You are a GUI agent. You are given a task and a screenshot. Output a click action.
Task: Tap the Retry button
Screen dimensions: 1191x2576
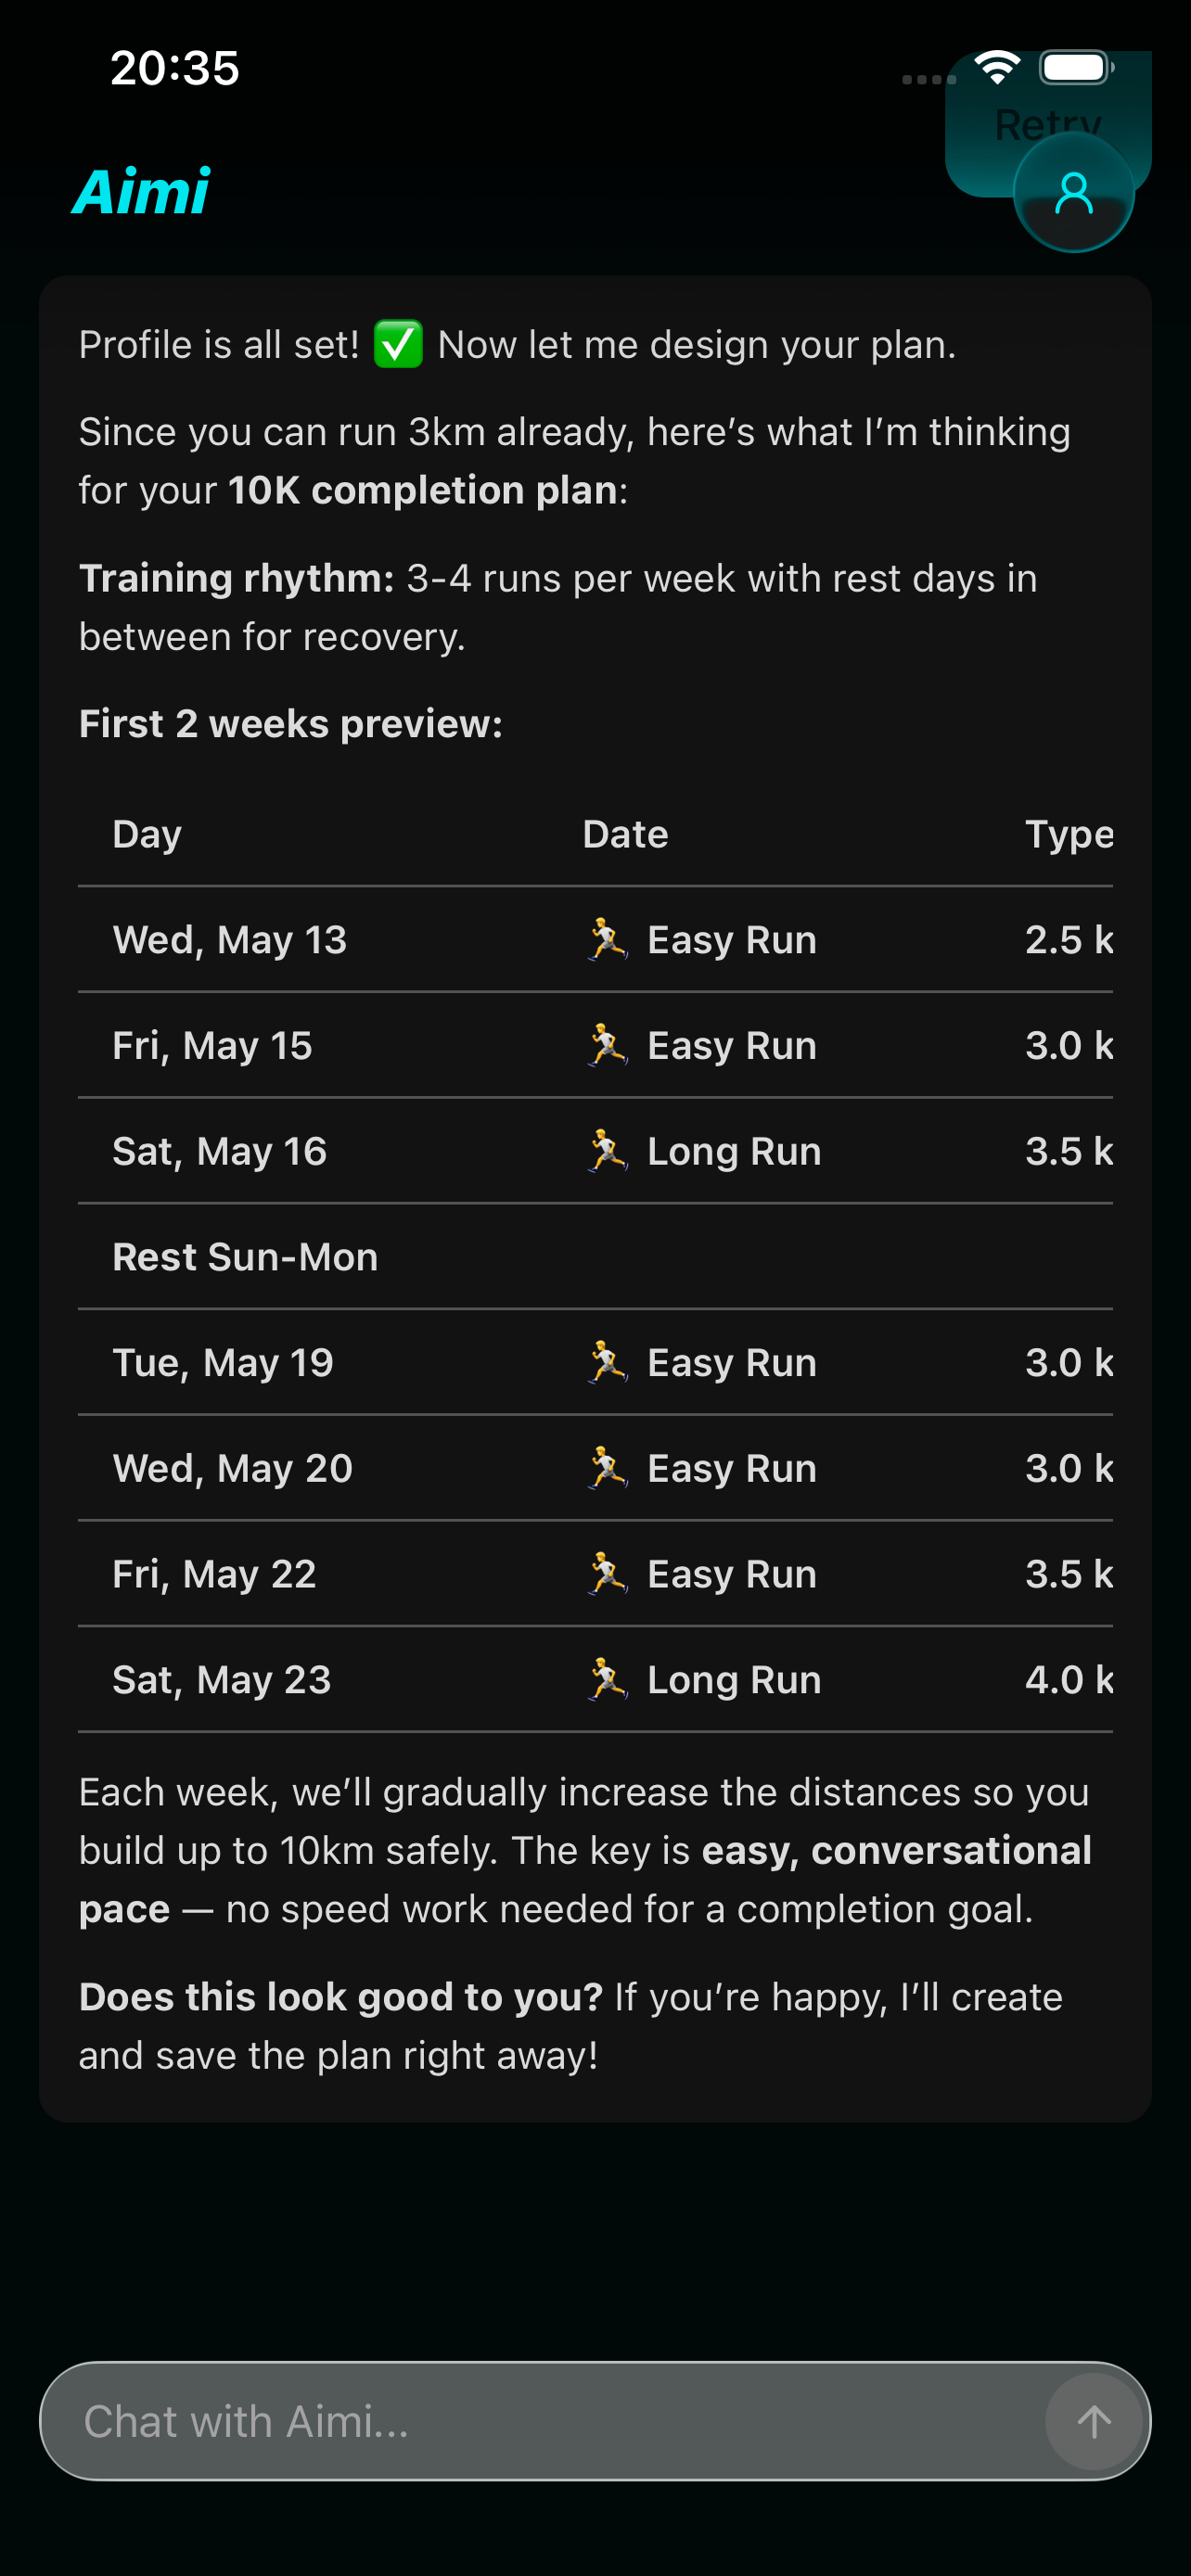point(1048,124)
